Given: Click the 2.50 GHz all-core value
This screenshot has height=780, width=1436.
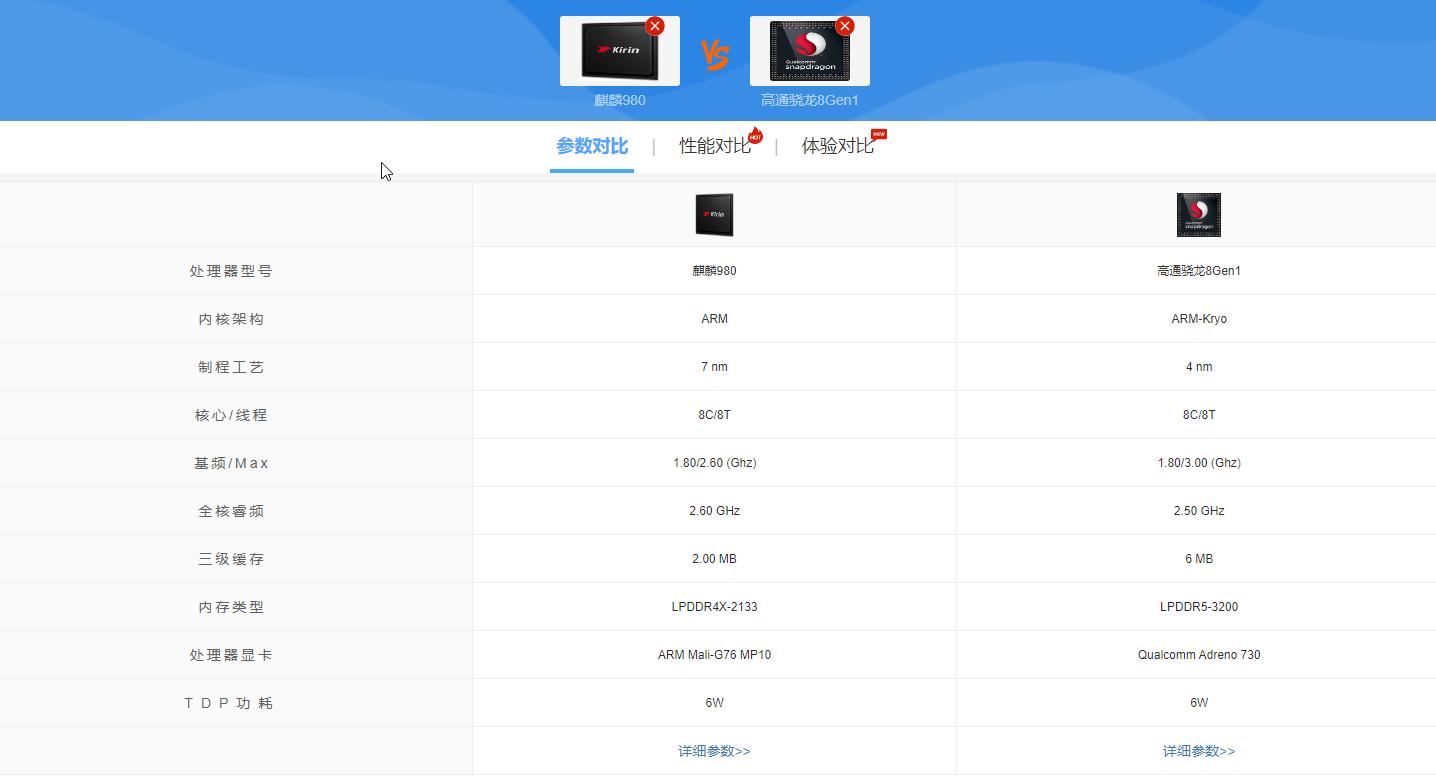Looking at the screenshot, I should (1199, 511).
